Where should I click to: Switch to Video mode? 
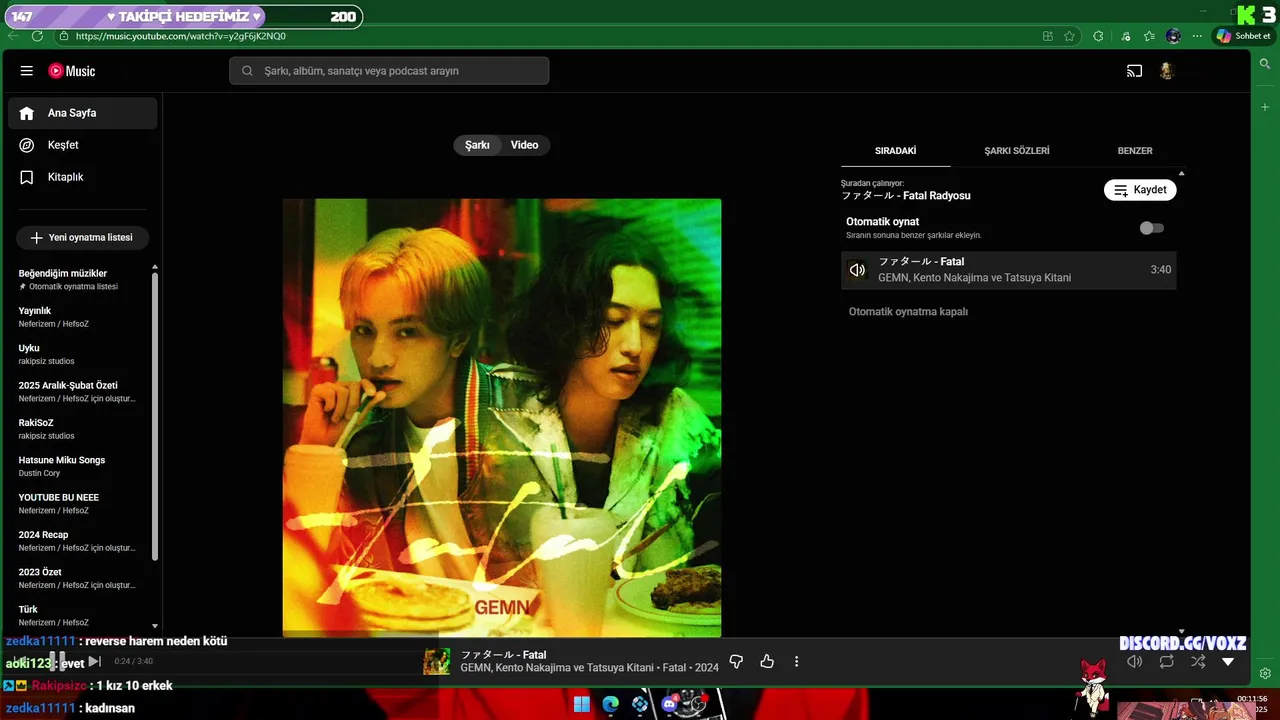tap(525, 145)
